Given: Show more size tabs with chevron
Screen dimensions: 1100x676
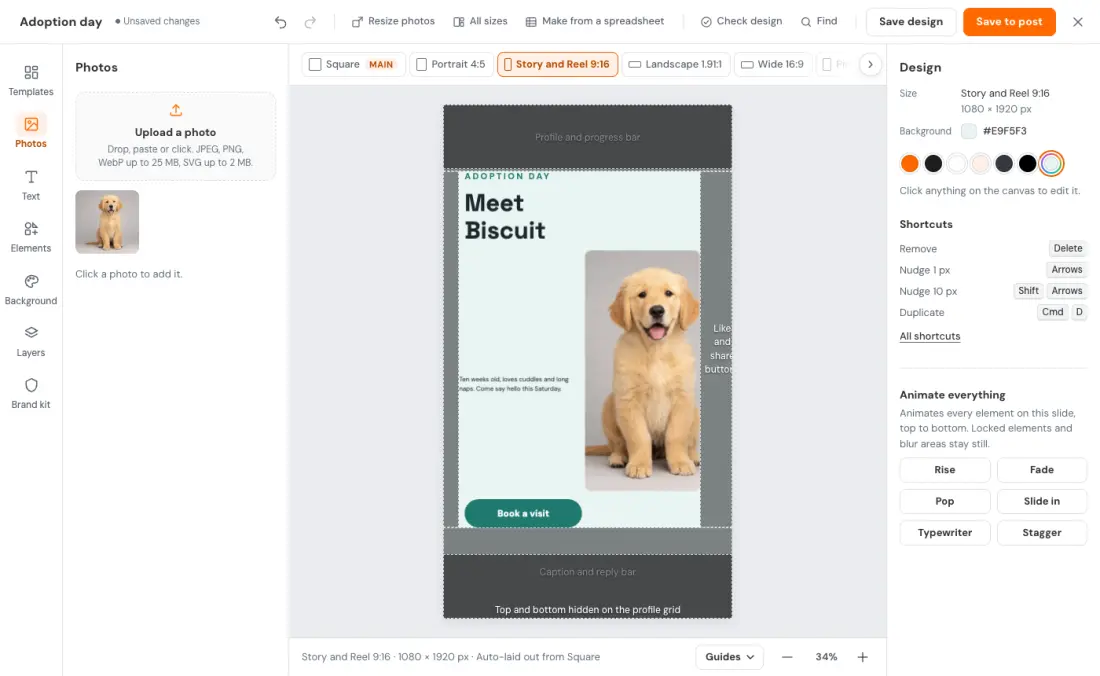Looking at the screenshot, I should pos(870,65).
